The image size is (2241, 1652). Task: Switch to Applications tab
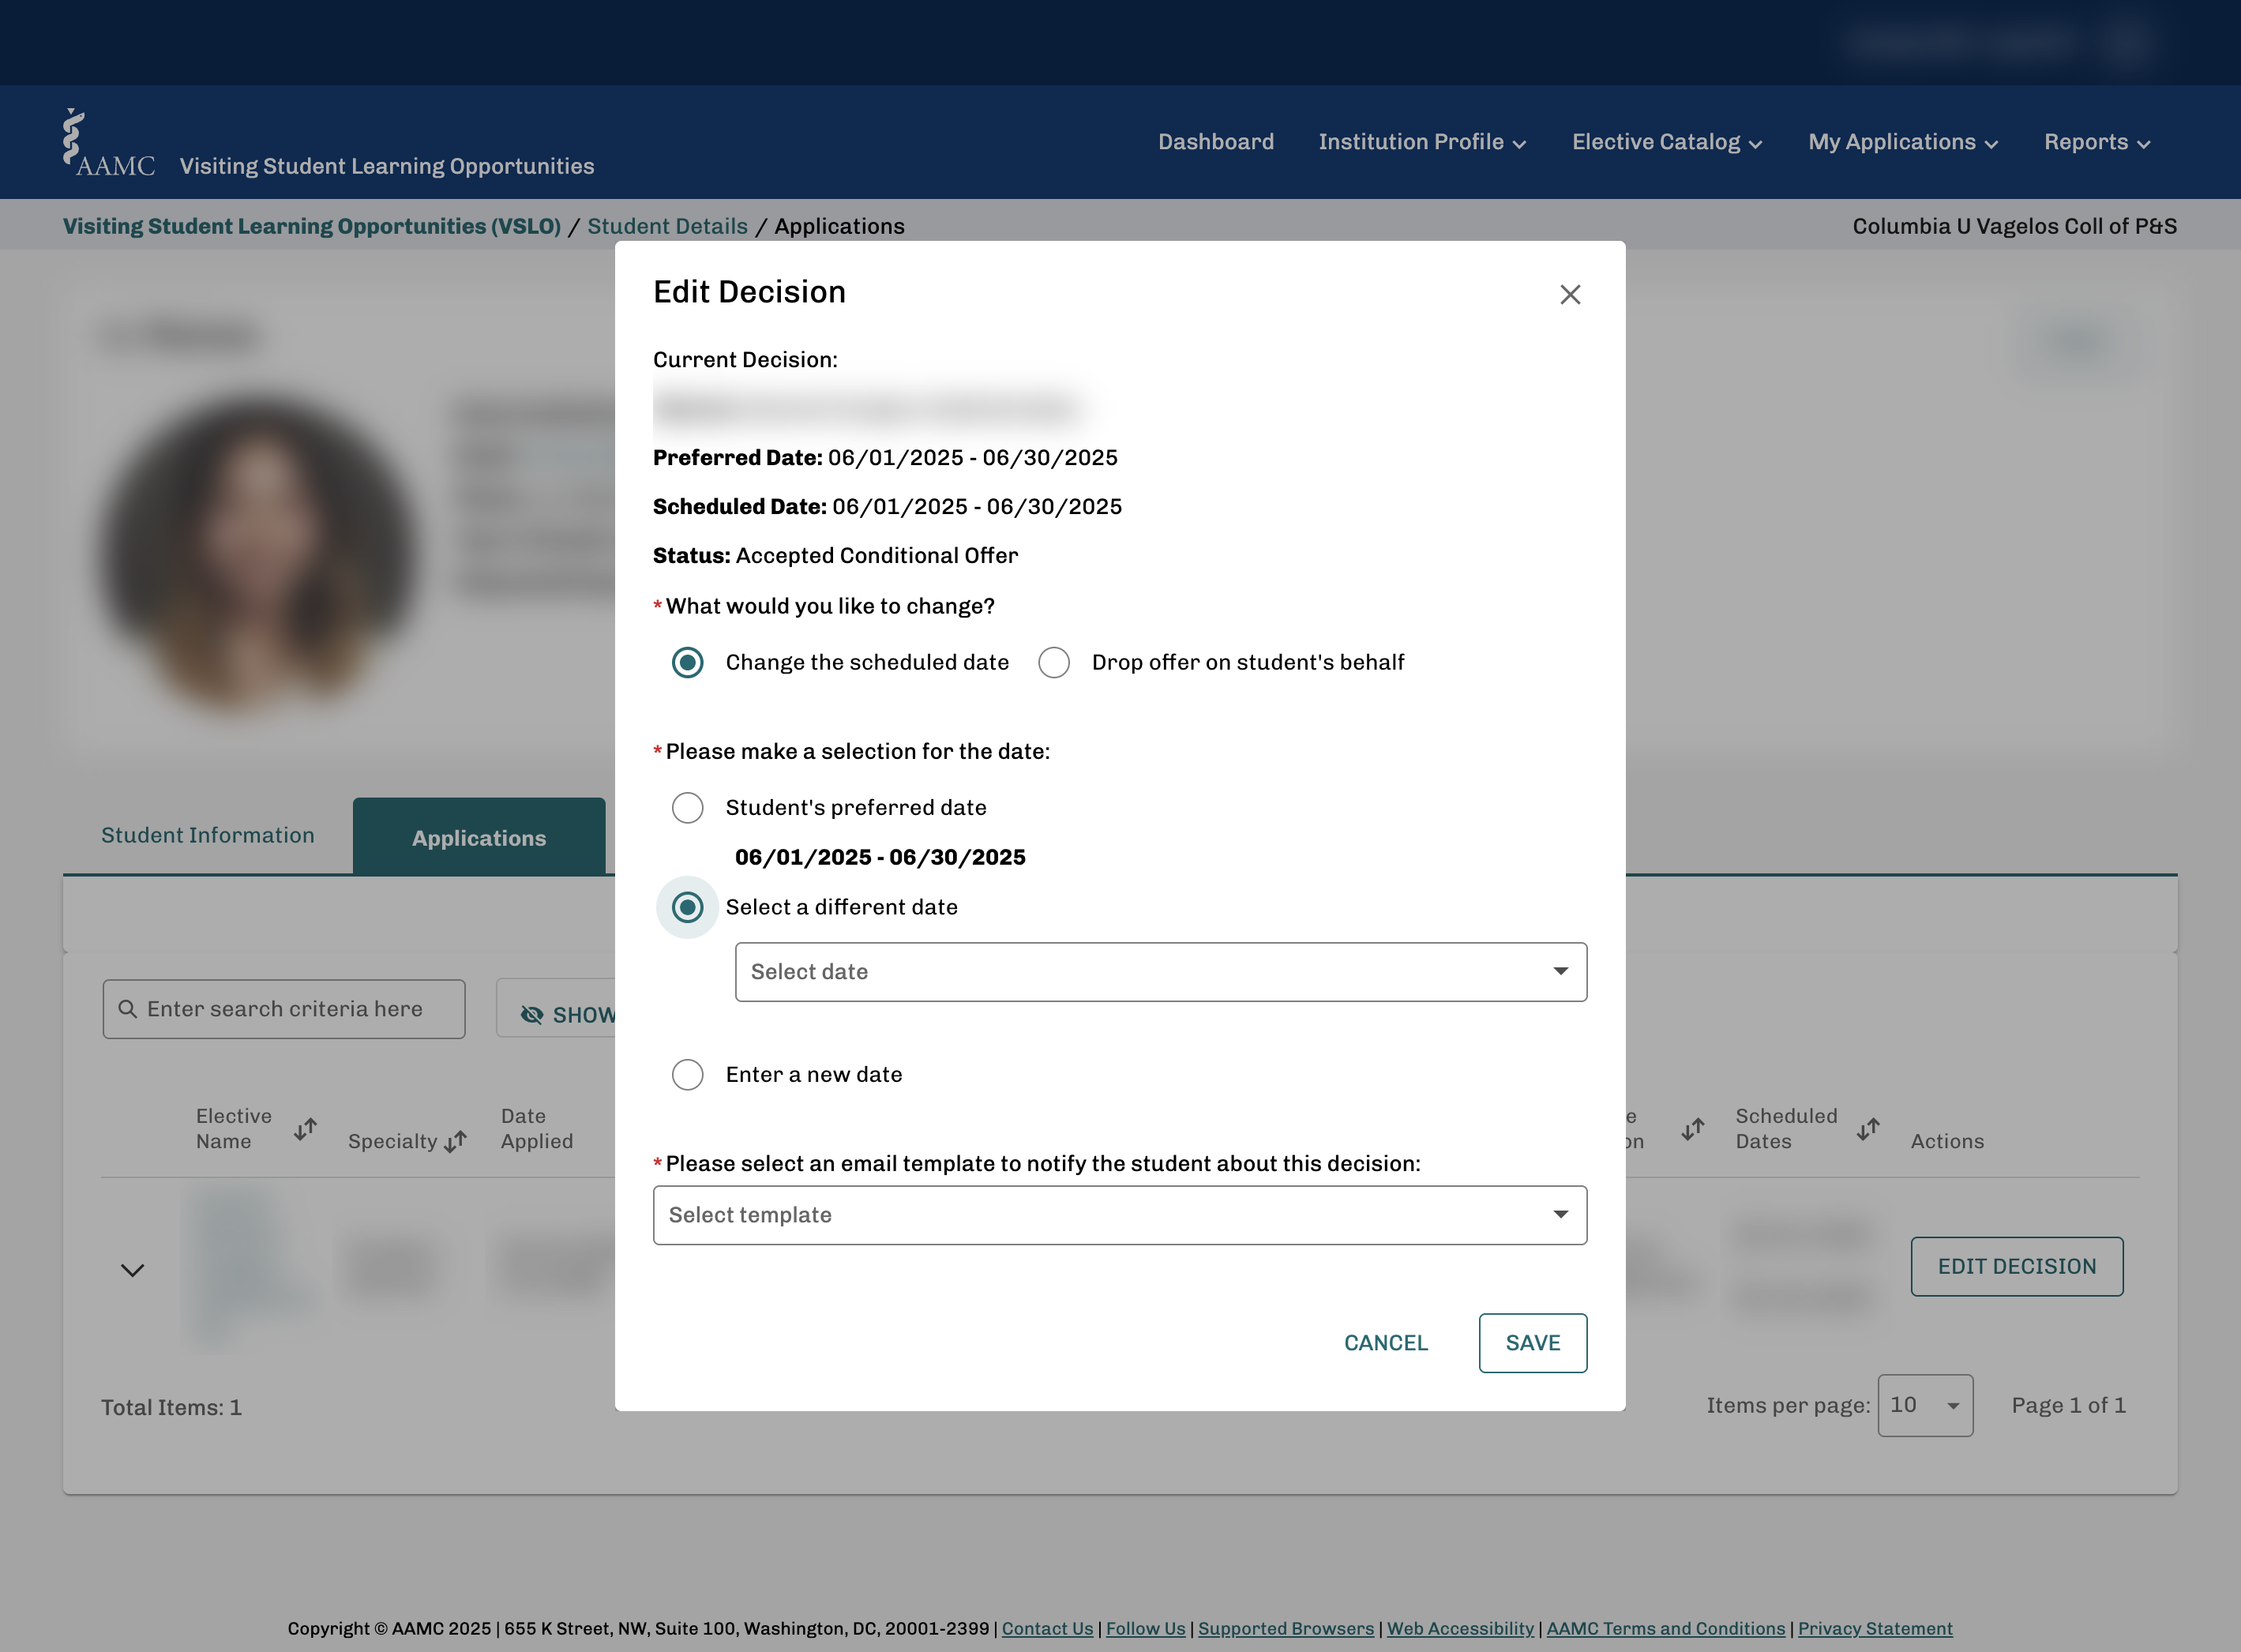479,838
